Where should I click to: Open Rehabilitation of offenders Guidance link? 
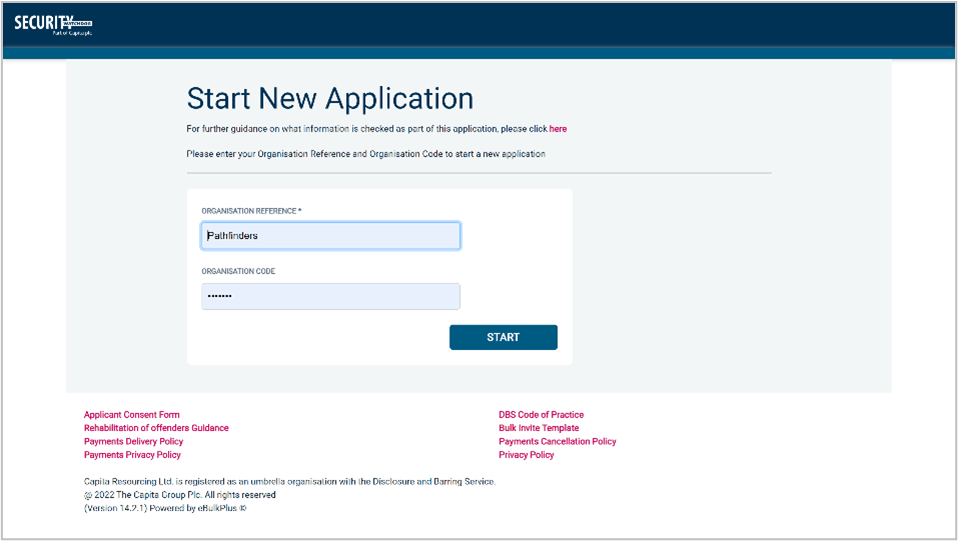156,428
